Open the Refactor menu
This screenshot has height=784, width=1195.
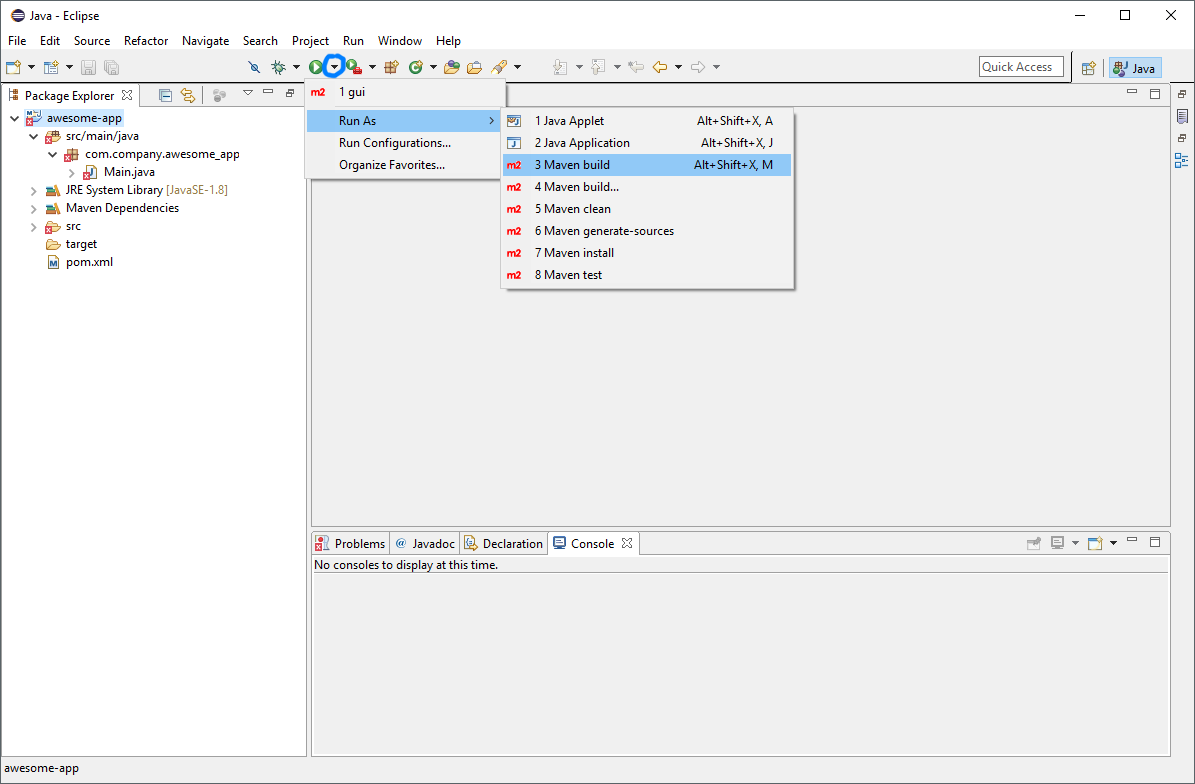tap(146, 40)
